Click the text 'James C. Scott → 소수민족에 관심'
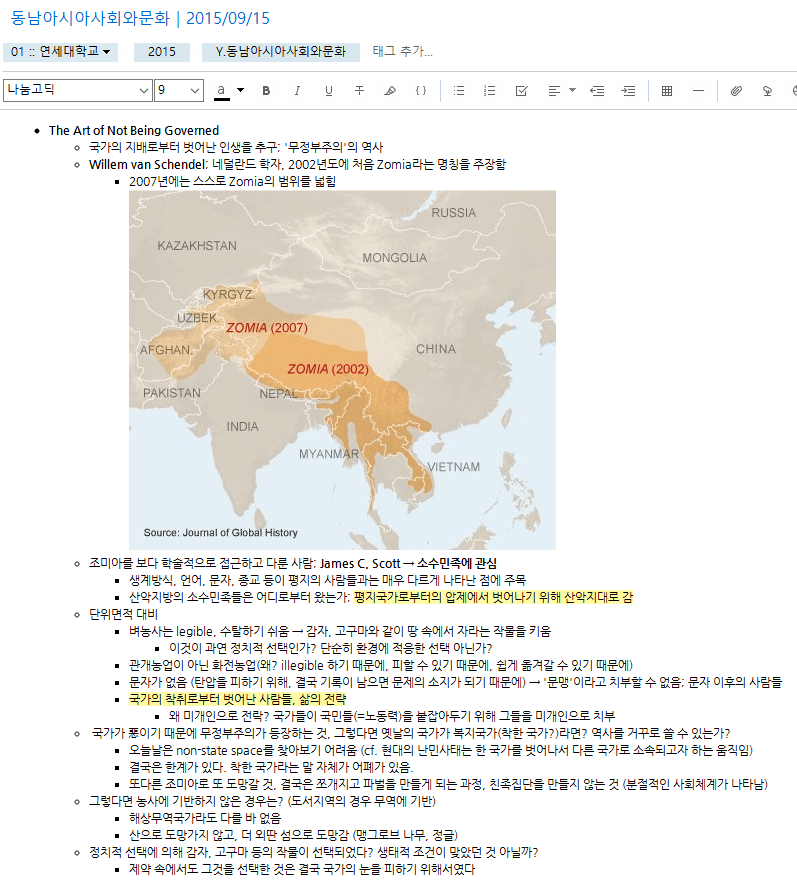Image resolution: width=797 pixels, height=892 pixels. (x=408, y=563)
